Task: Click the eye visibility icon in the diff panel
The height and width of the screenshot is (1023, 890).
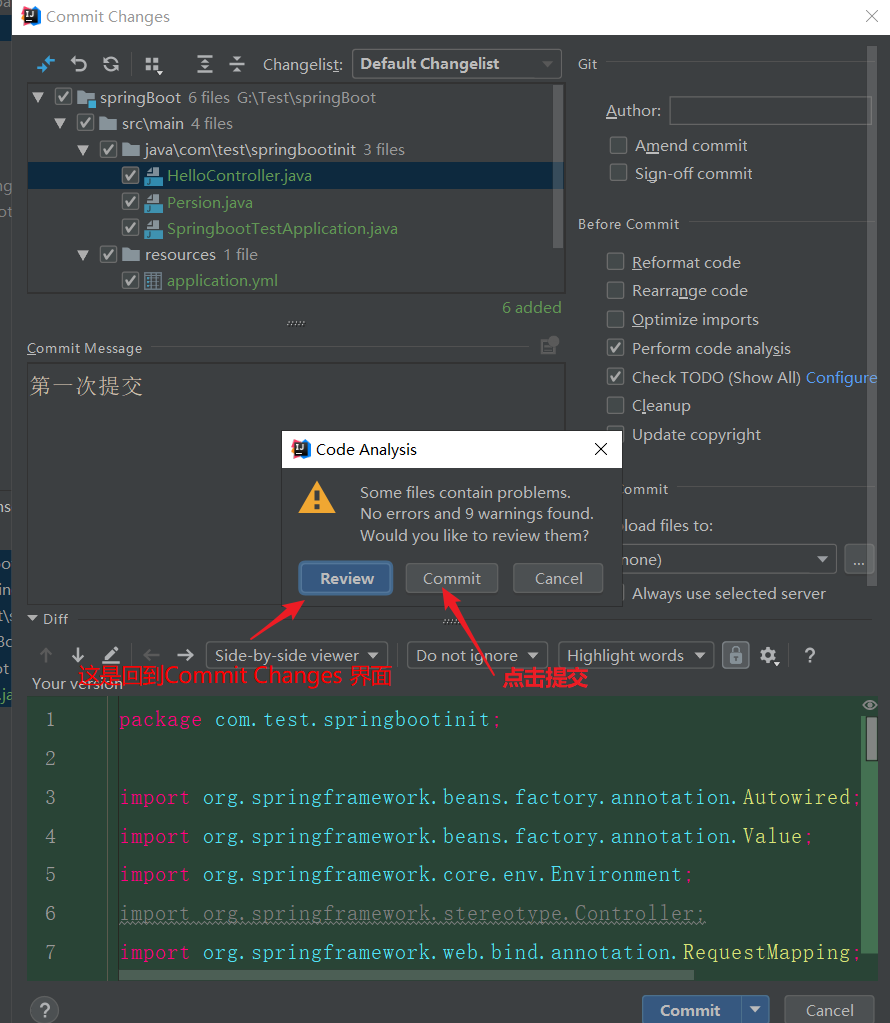Action: pos(869,704)
